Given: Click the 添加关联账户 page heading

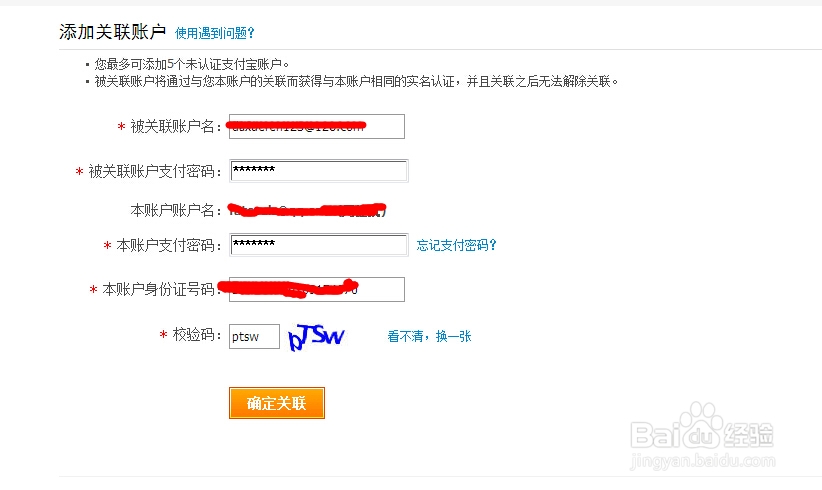Looking at the screenshot, I should click(x=112, y=32).
